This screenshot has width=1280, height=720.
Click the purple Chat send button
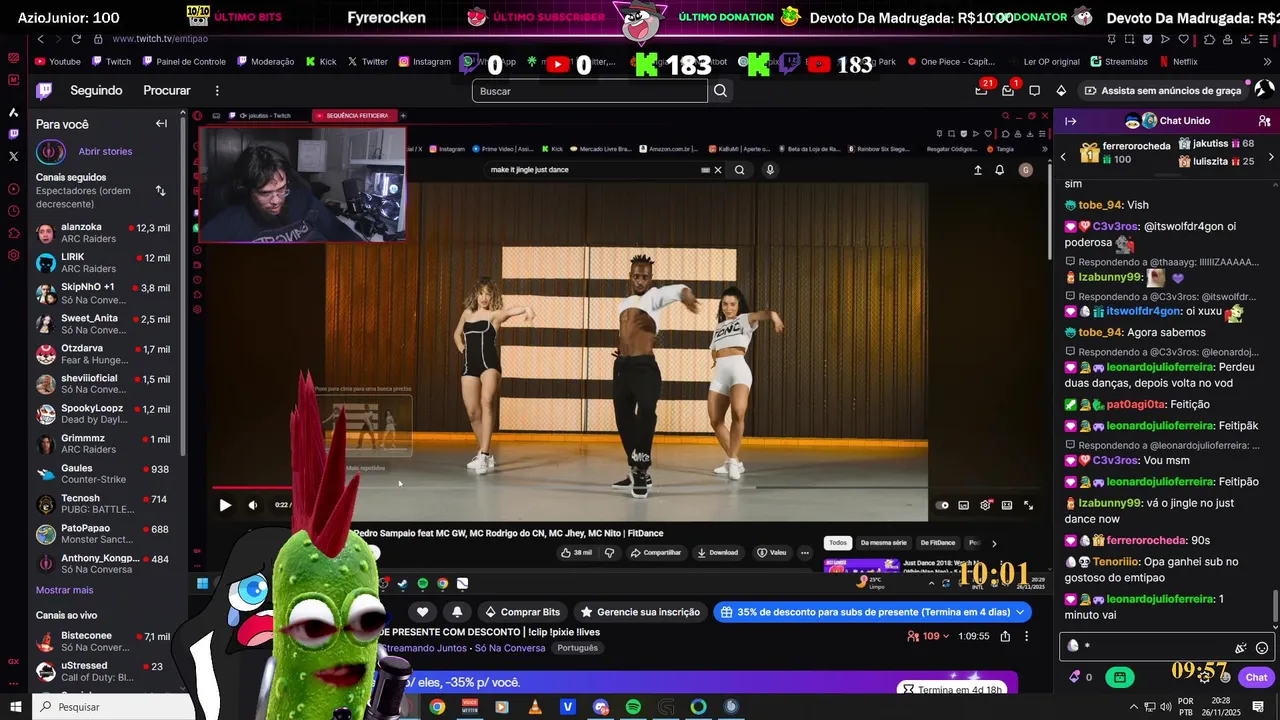1256,677
